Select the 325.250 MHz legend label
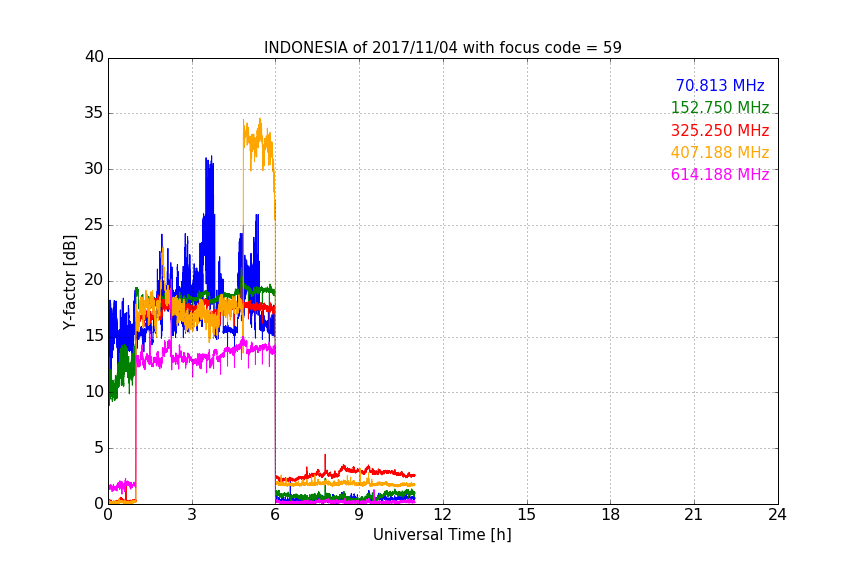Viewport: 864px width, 576px height. [720, 130]
